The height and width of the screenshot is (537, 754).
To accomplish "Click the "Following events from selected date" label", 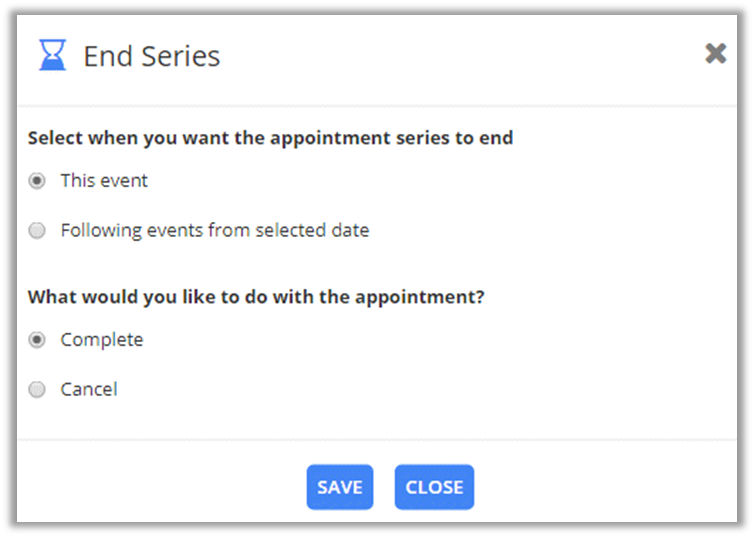I will (214, 231).
